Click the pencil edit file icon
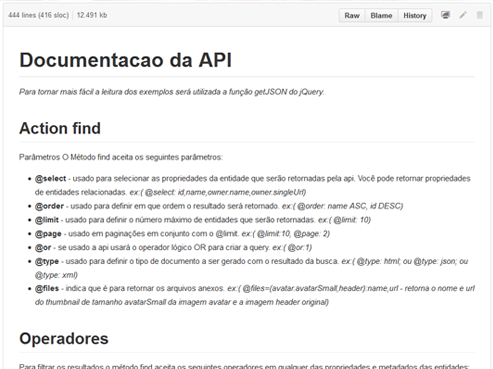 [463, 15]
